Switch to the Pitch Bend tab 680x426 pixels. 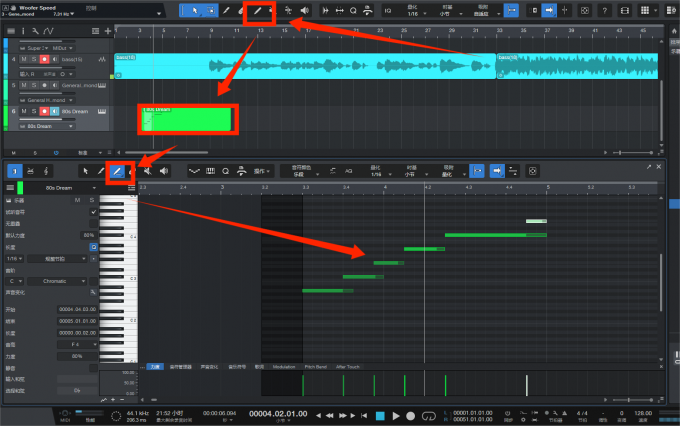(x=314, y=367)
